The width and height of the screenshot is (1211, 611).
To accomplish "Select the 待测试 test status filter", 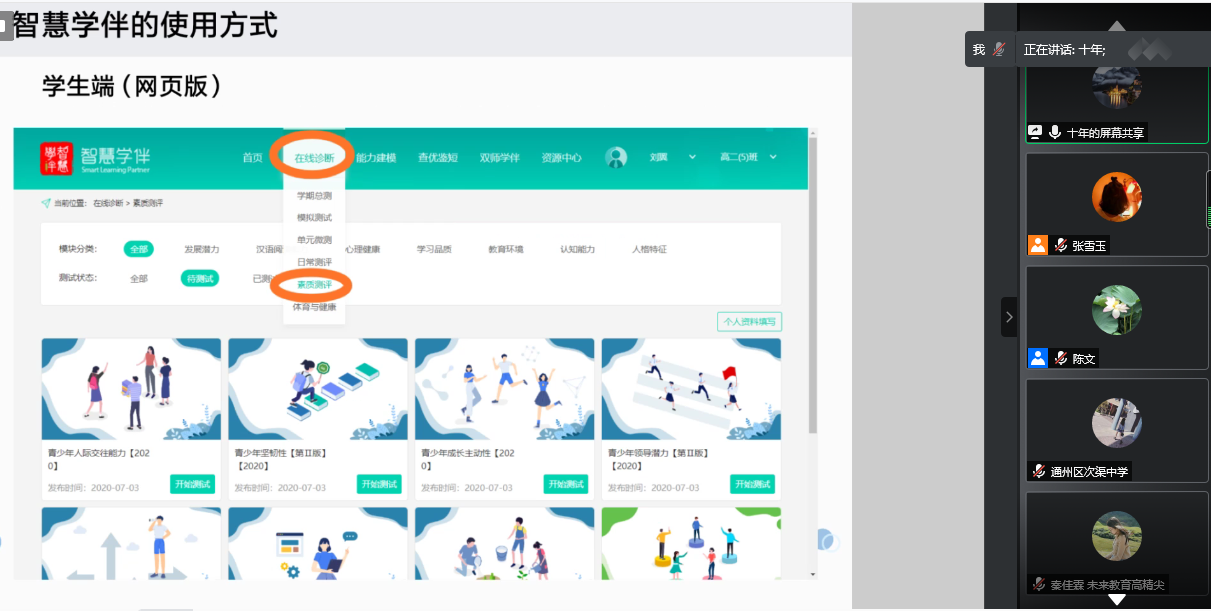I will point(201,278).
